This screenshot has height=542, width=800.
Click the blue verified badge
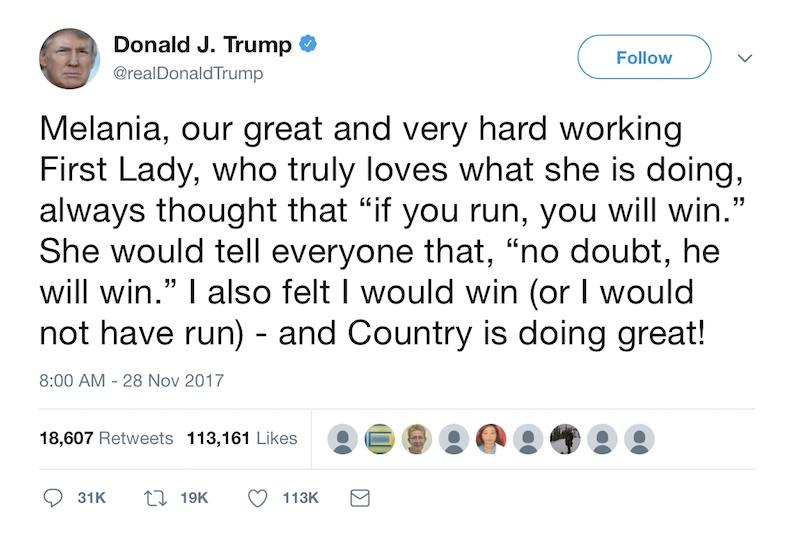310,45
